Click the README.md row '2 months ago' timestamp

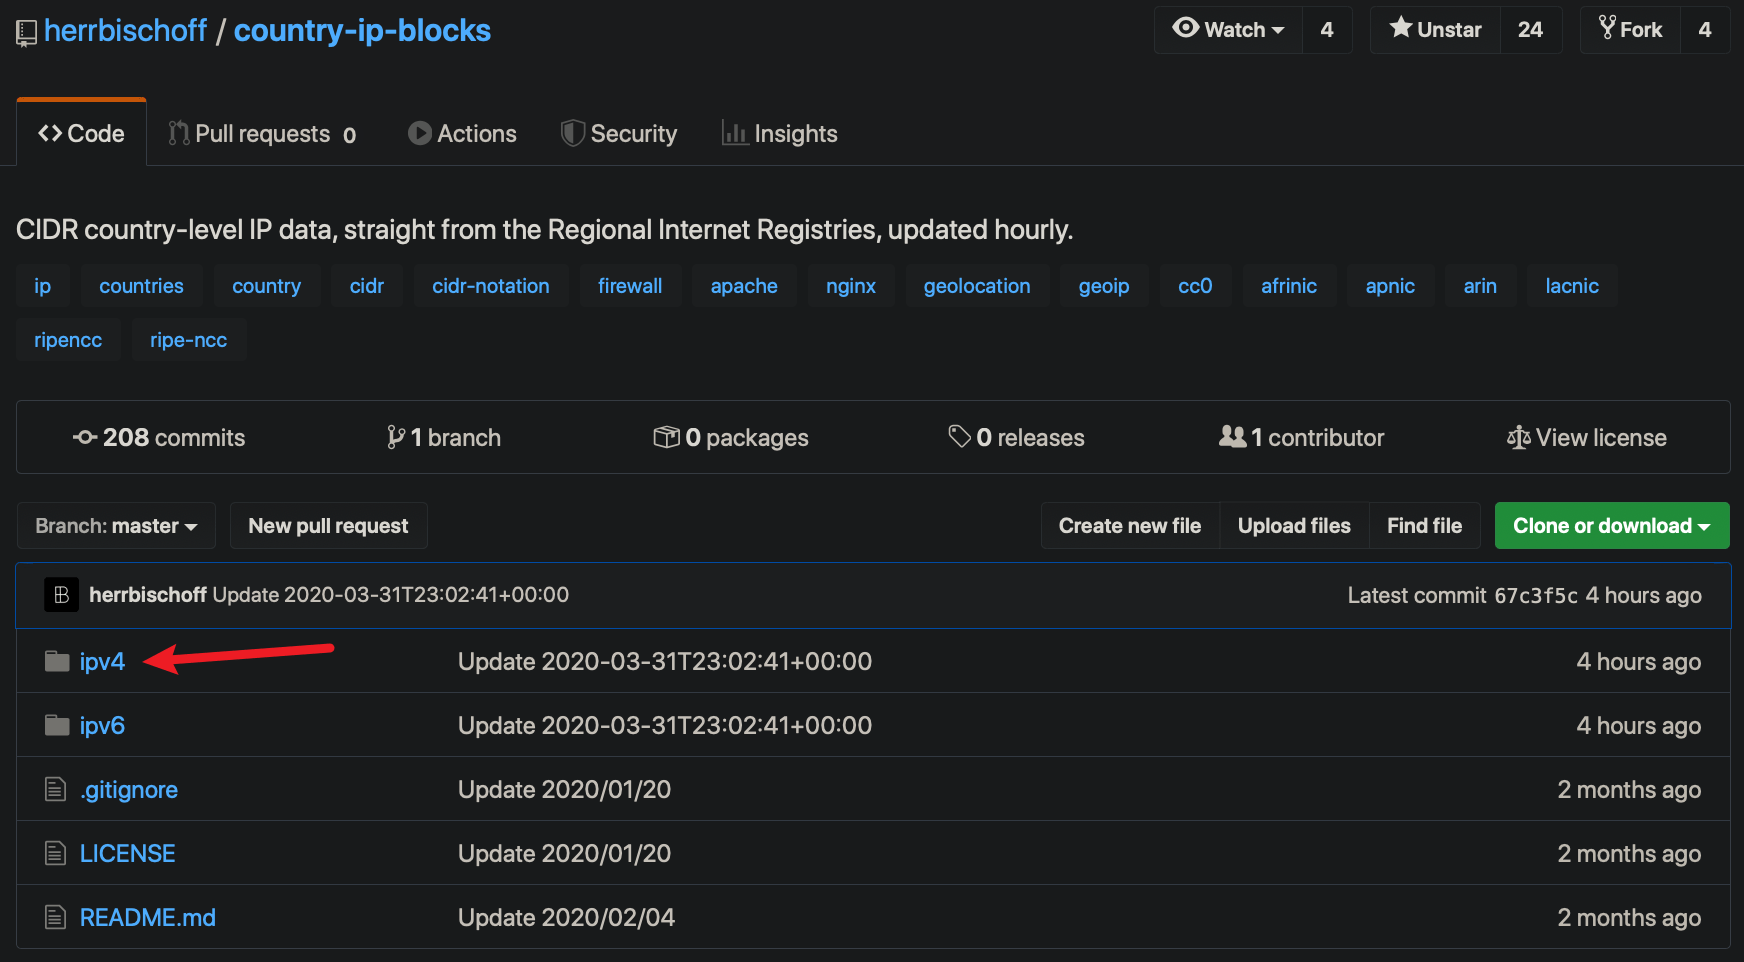1629,918
